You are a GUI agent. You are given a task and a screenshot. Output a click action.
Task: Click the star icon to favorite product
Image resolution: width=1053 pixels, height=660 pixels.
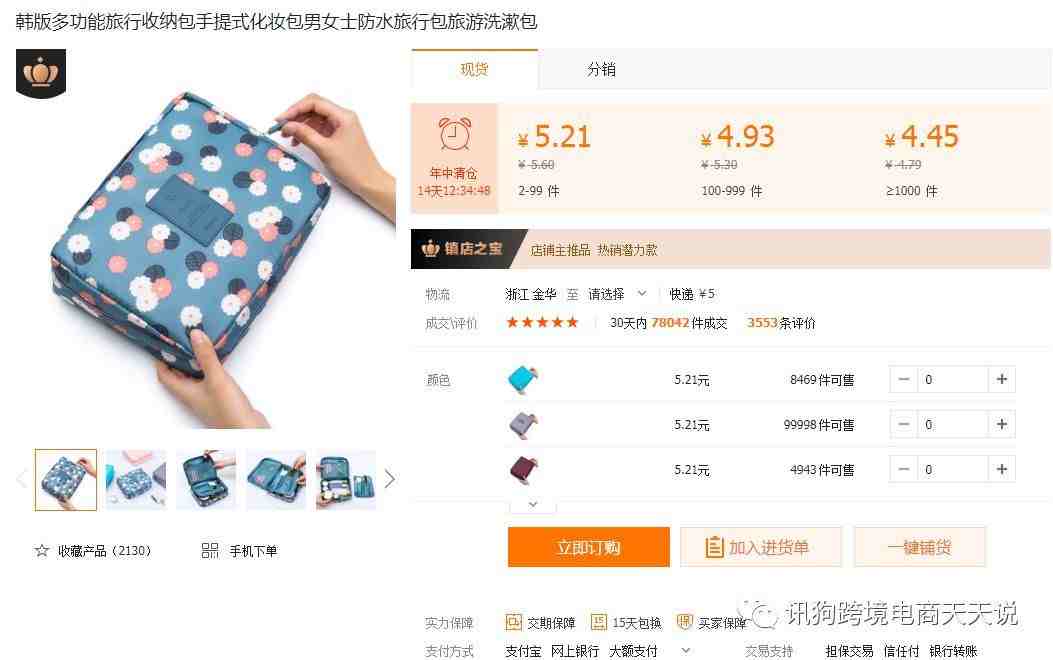click(x=42, y=551)
